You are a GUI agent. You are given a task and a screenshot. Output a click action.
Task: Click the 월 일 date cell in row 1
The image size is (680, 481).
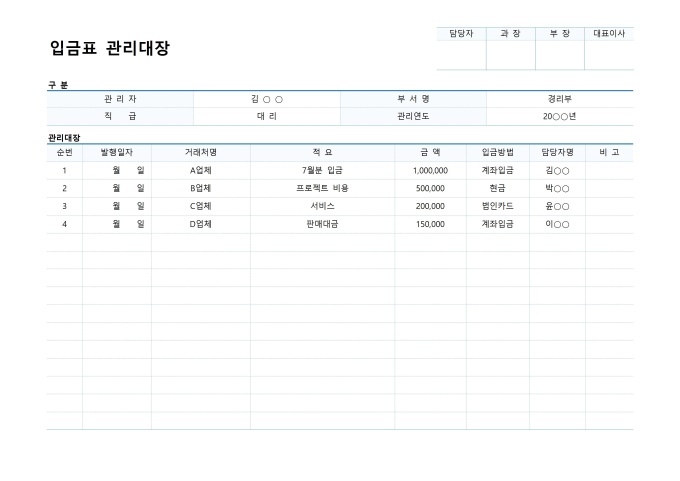tap(117, 170)
